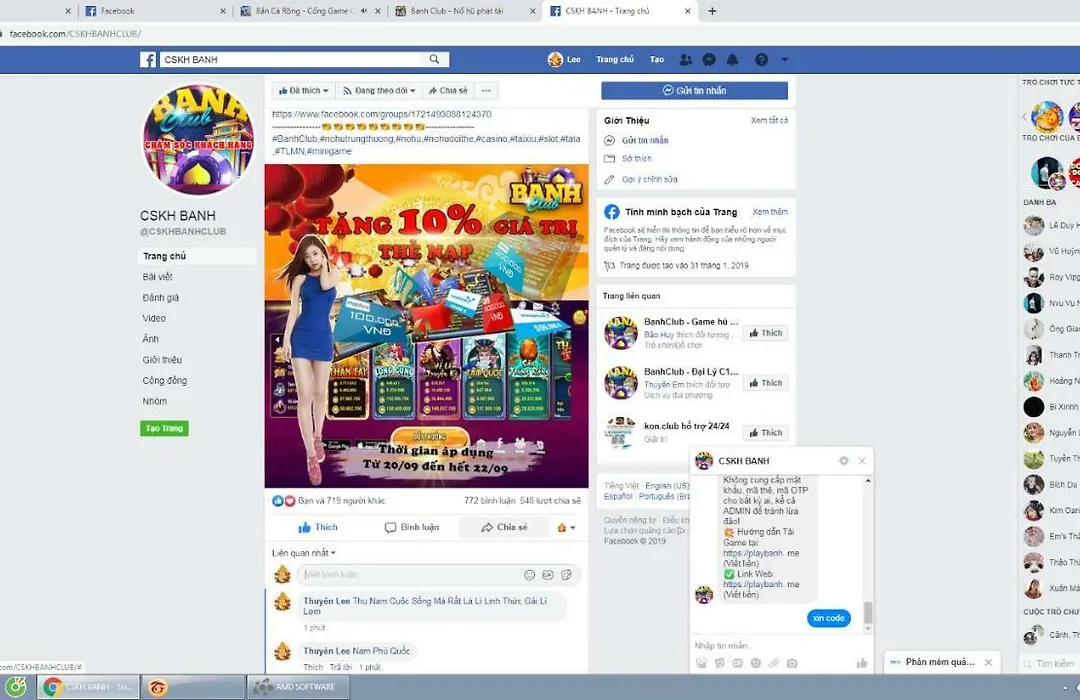The image size is (1080, 700).
Task: Open the GIF icon in the comment box
Action: pos(548,575)
